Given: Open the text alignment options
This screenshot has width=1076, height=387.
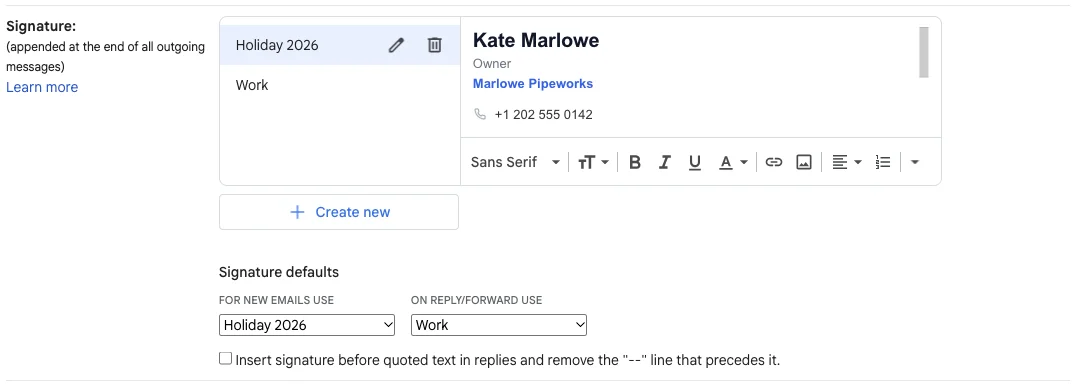Looking at the screenshot, I should point(846,163).
